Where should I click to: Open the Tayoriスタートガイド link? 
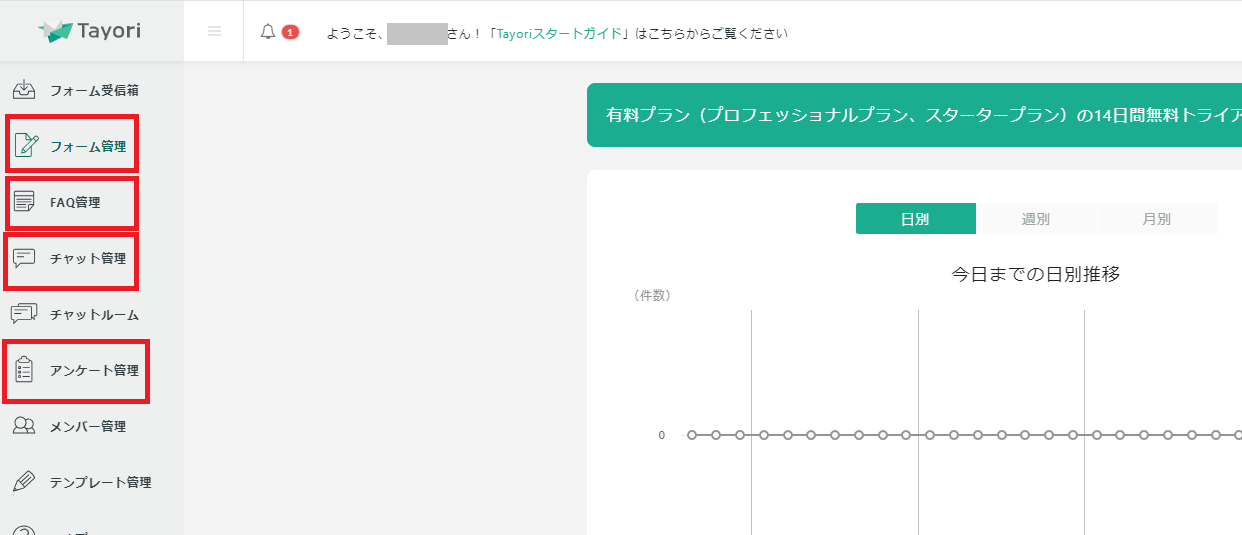tap(559, 33)
